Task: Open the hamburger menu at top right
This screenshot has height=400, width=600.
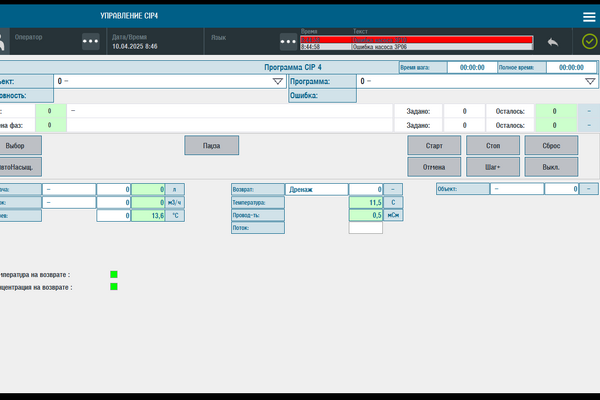Action: coord(588,17)
